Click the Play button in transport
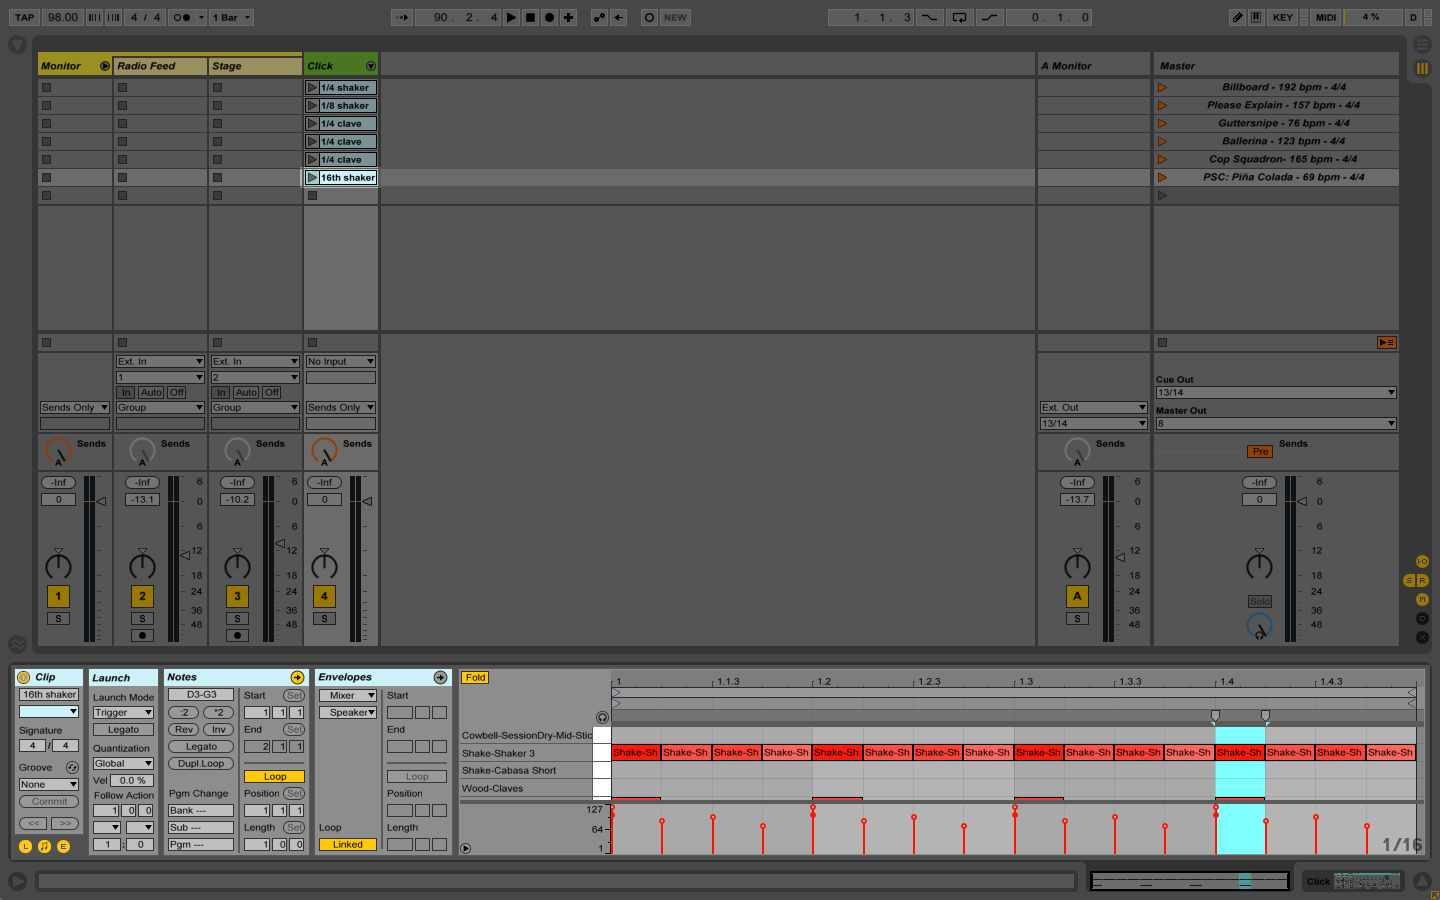Image resolution: width=1440 pixels, height=900 pixels. coord(511,17)
